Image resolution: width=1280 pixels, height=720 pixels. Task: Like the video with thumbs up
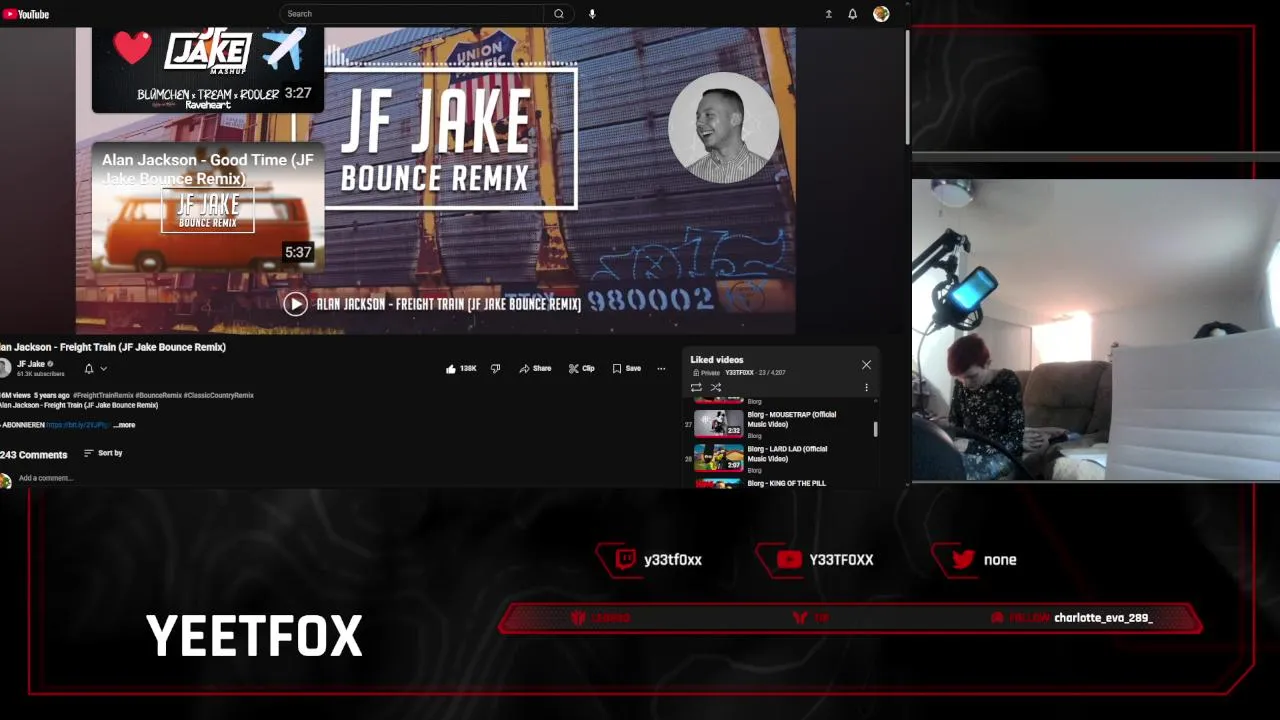pos(461,369)
